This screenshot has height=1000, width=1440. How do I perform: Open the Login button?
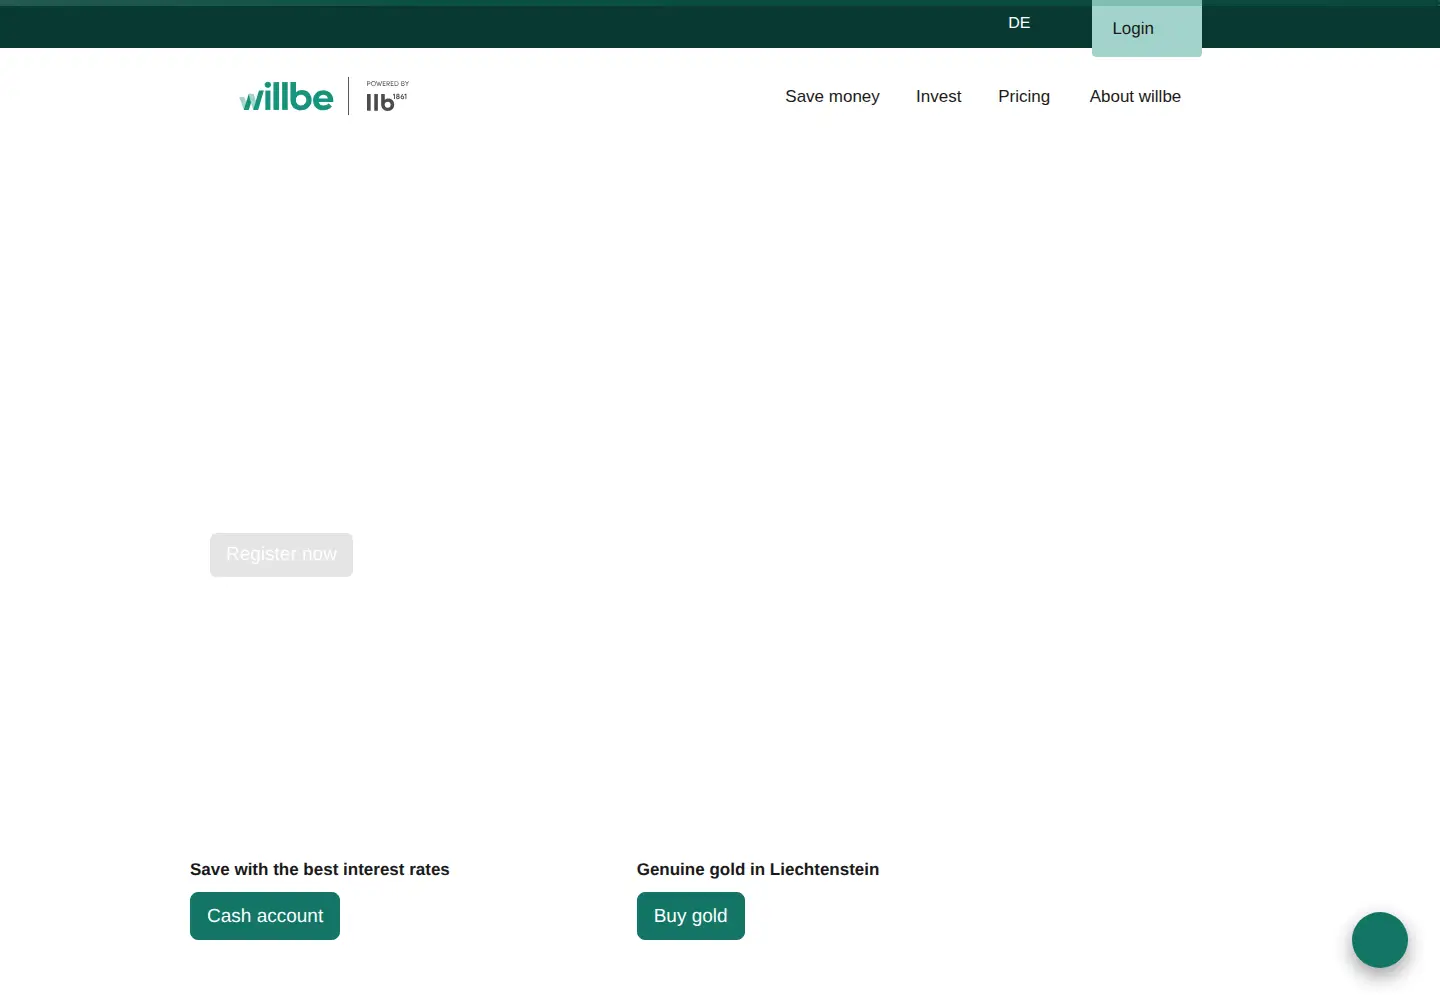[1147, 28]
